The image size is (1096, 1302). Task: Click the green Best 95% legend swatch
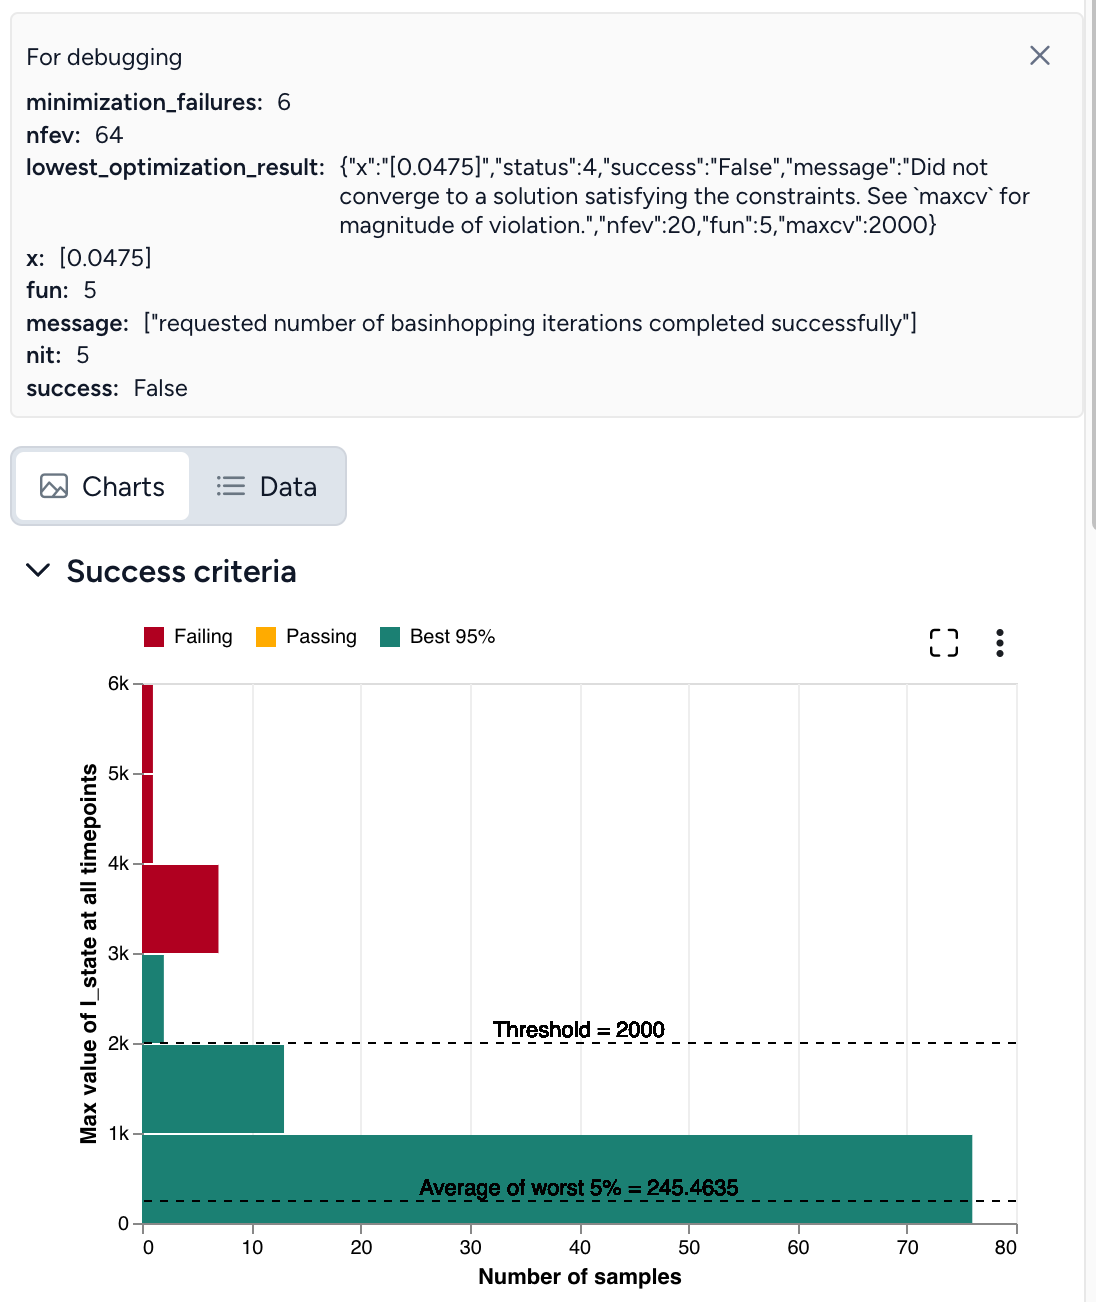click(390, 637)
